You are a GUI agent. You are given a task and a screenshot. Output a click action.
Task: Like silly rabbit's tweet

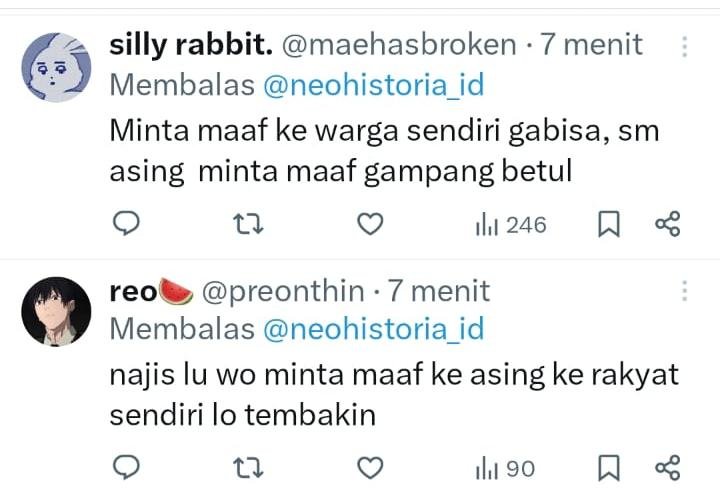click(x=370, y=224)
